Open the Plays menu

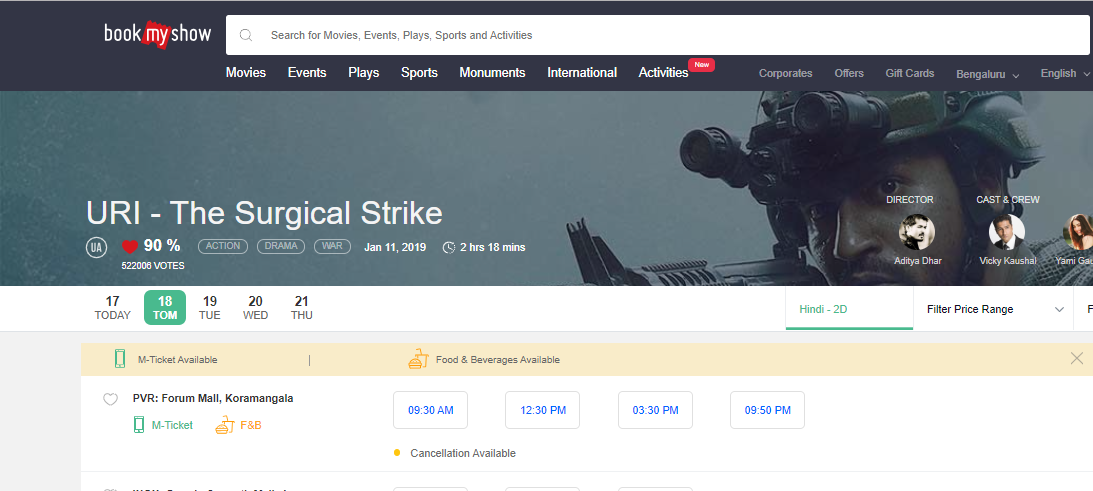coord(364,73)
